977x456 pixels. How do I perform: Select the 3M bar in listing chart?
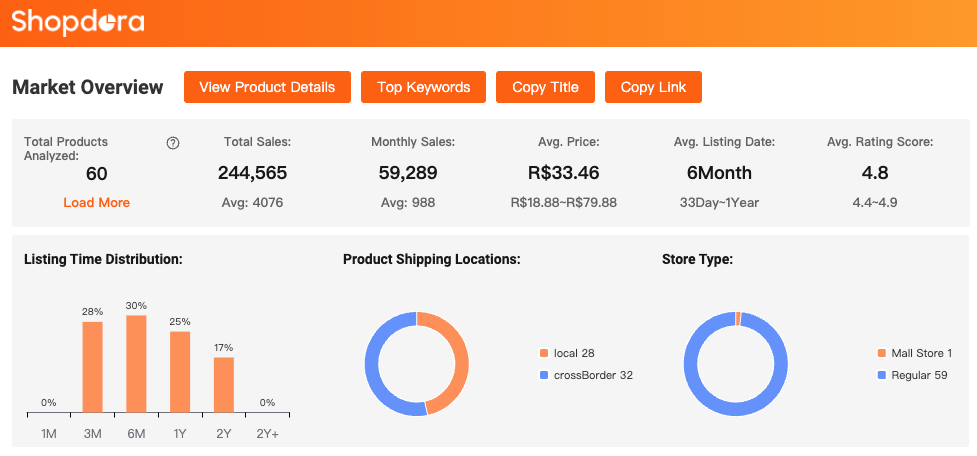(92, 366)
